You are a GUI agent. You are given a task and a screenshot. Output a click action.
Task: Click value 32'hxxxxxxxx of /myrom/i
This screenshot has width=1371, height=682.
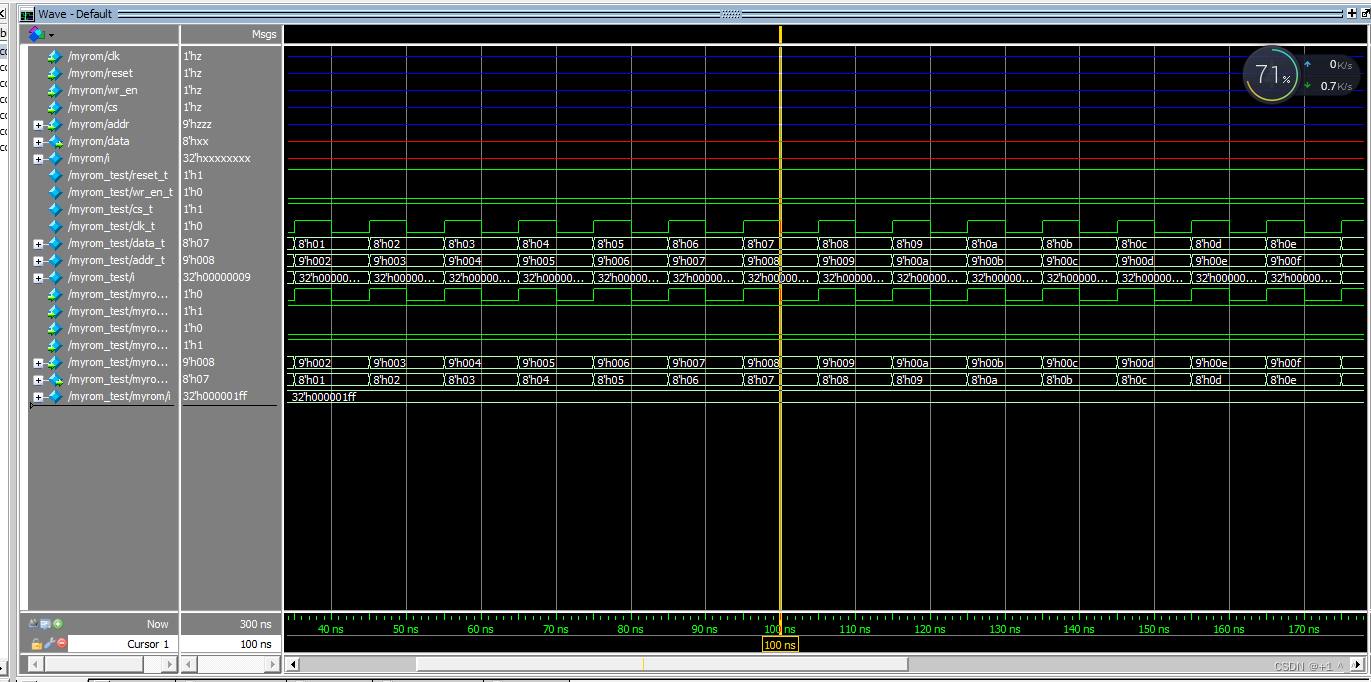[217, 158]
